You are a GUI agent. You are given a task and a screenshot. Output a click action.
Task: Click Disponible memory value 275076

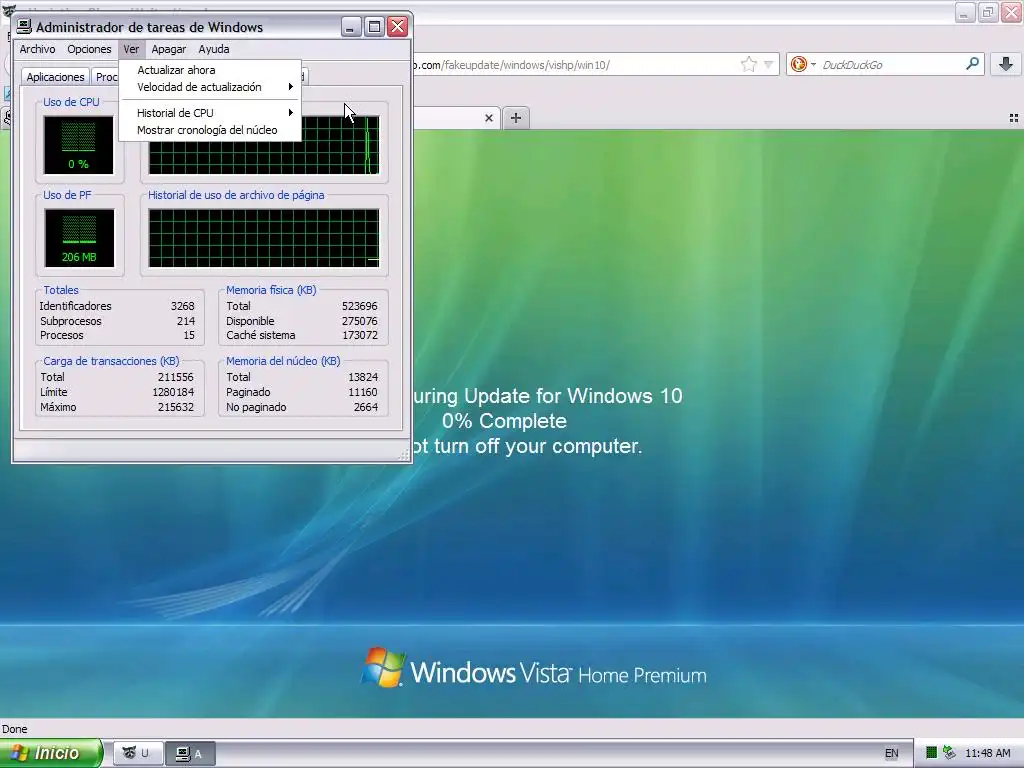[x=359, y=321]
